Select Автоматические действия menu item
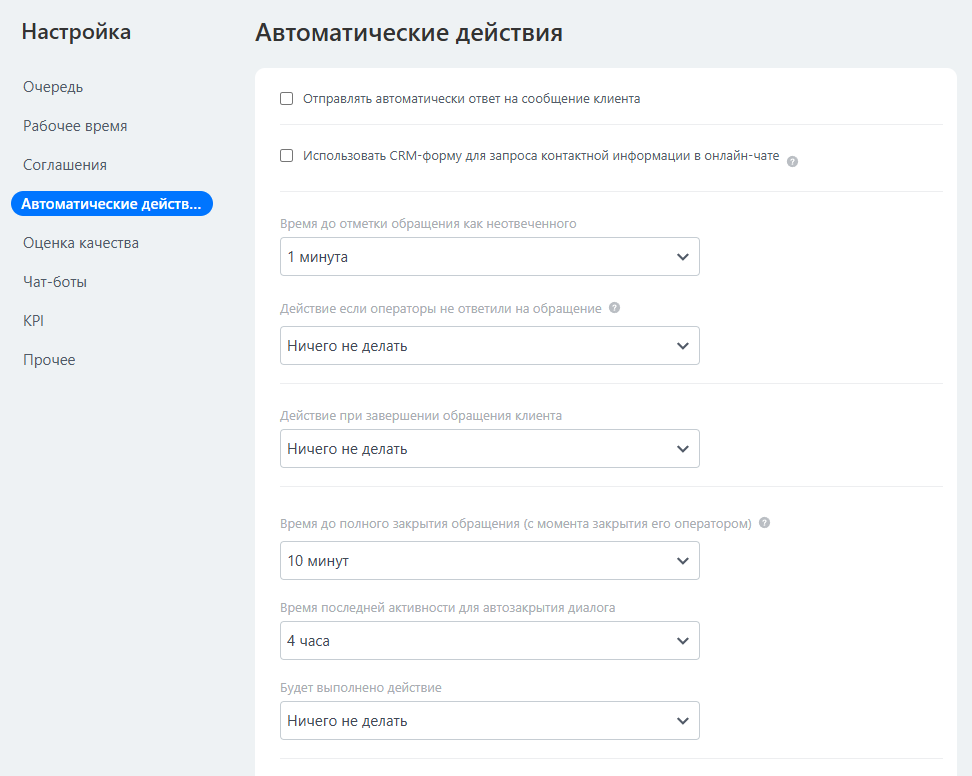Viewport: 972px width, 776px height. tap(112, 204)
